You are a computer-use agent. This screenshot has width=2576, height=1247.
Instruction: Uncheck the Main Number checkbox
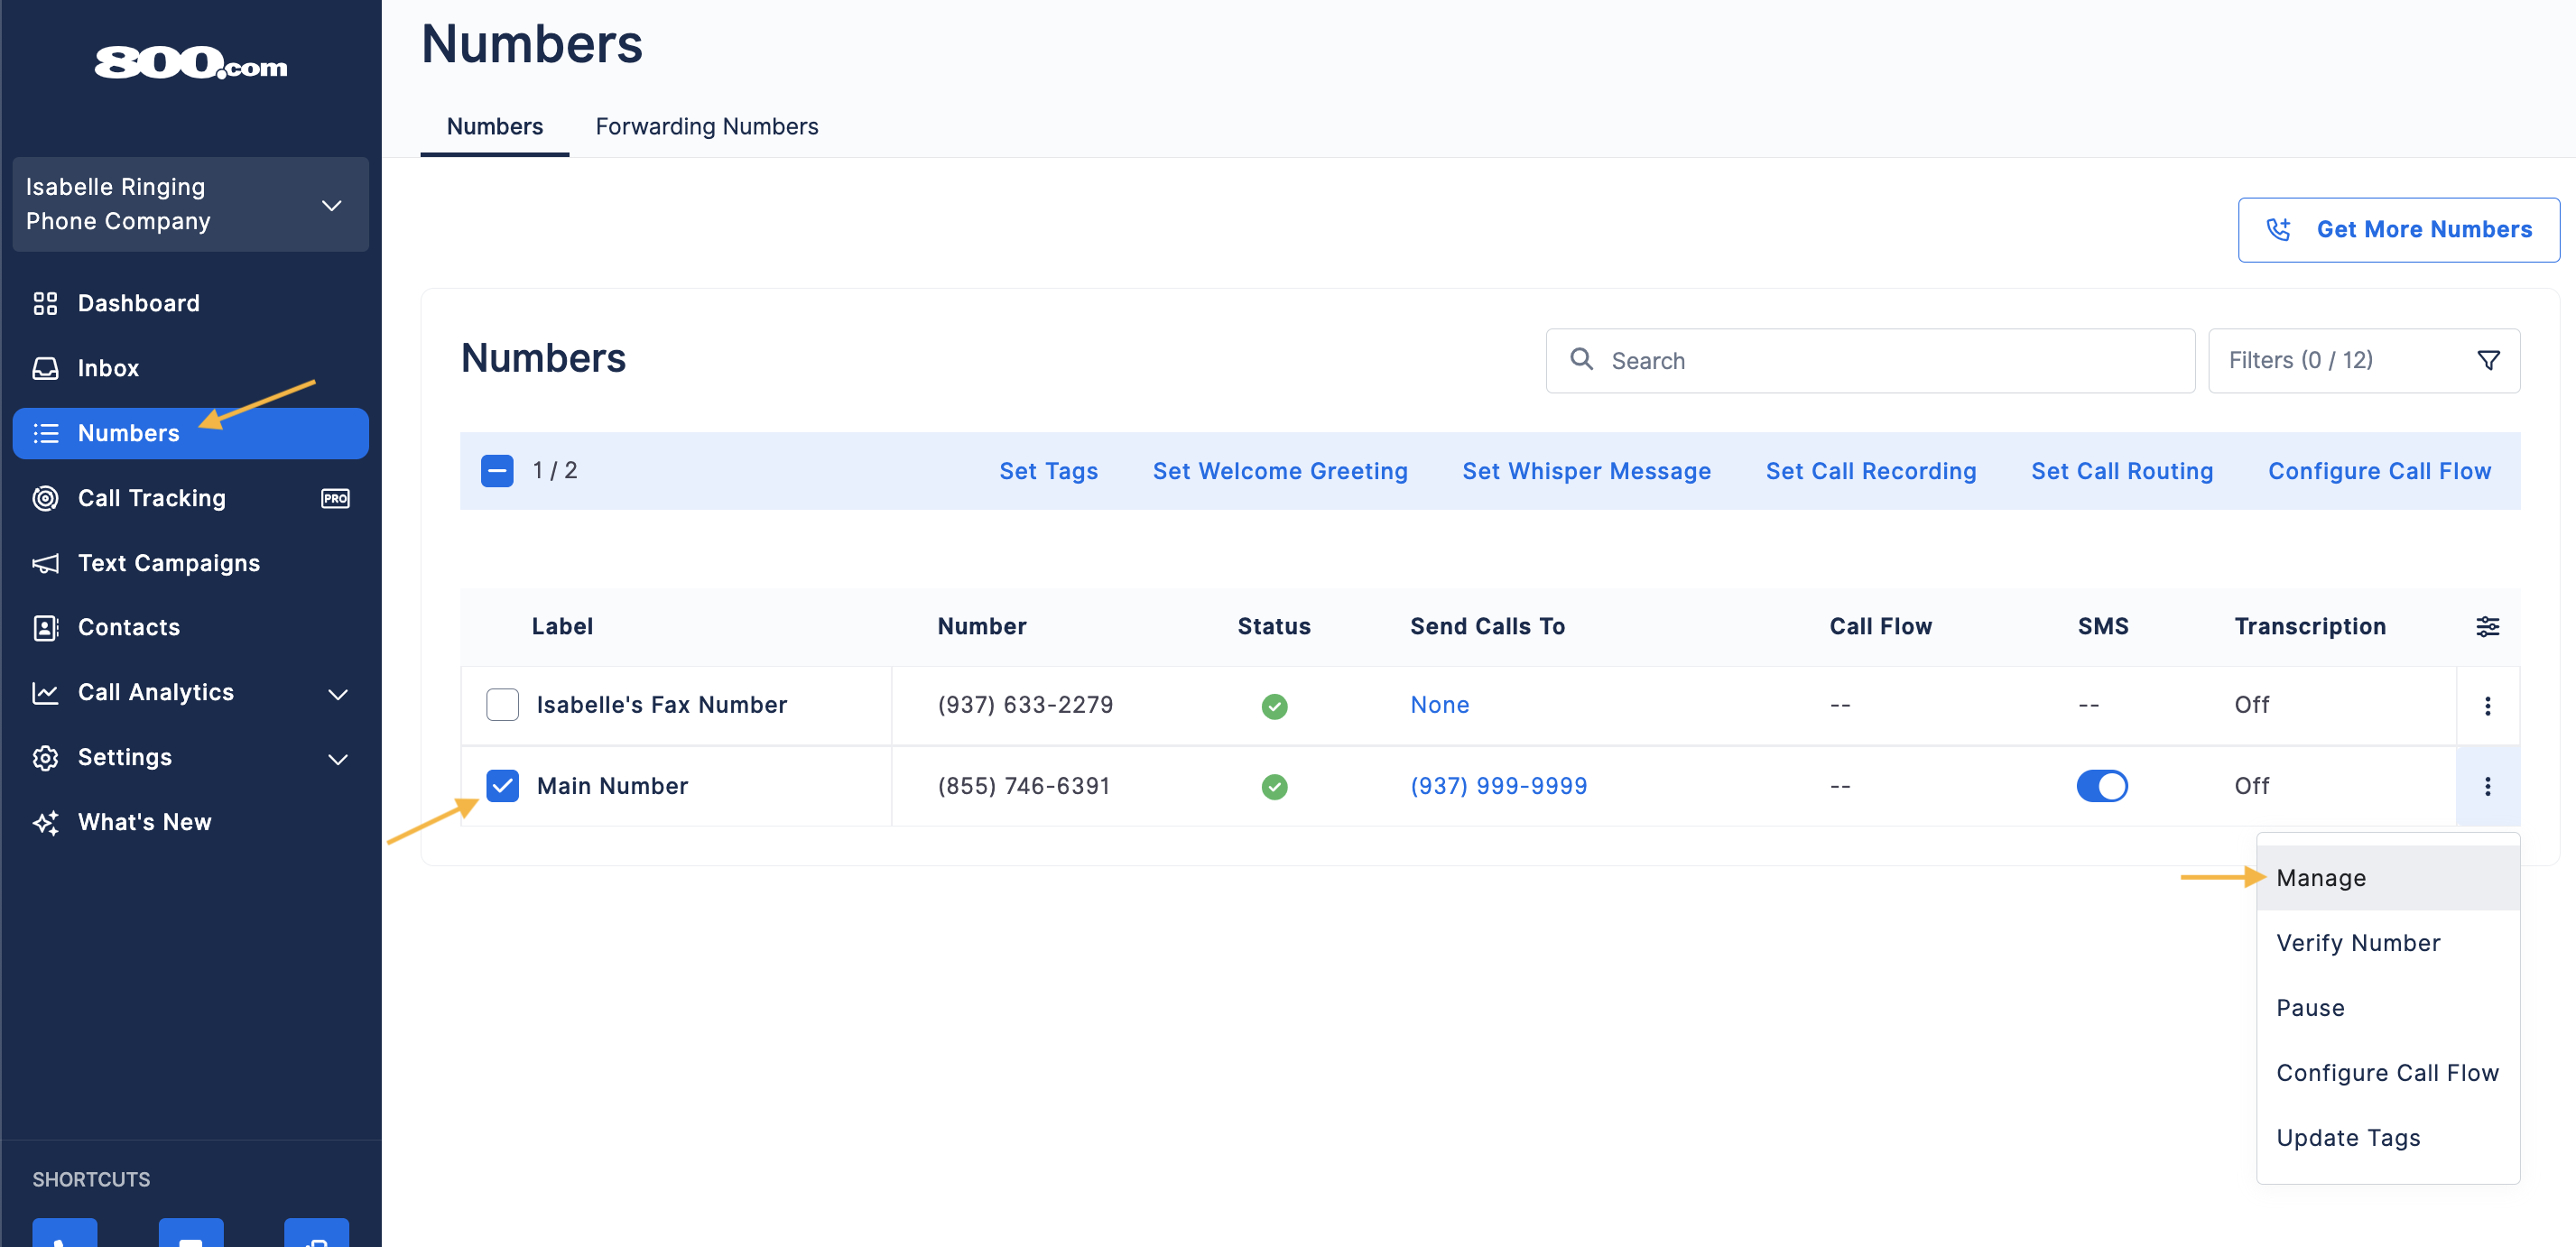coord(502,786)
